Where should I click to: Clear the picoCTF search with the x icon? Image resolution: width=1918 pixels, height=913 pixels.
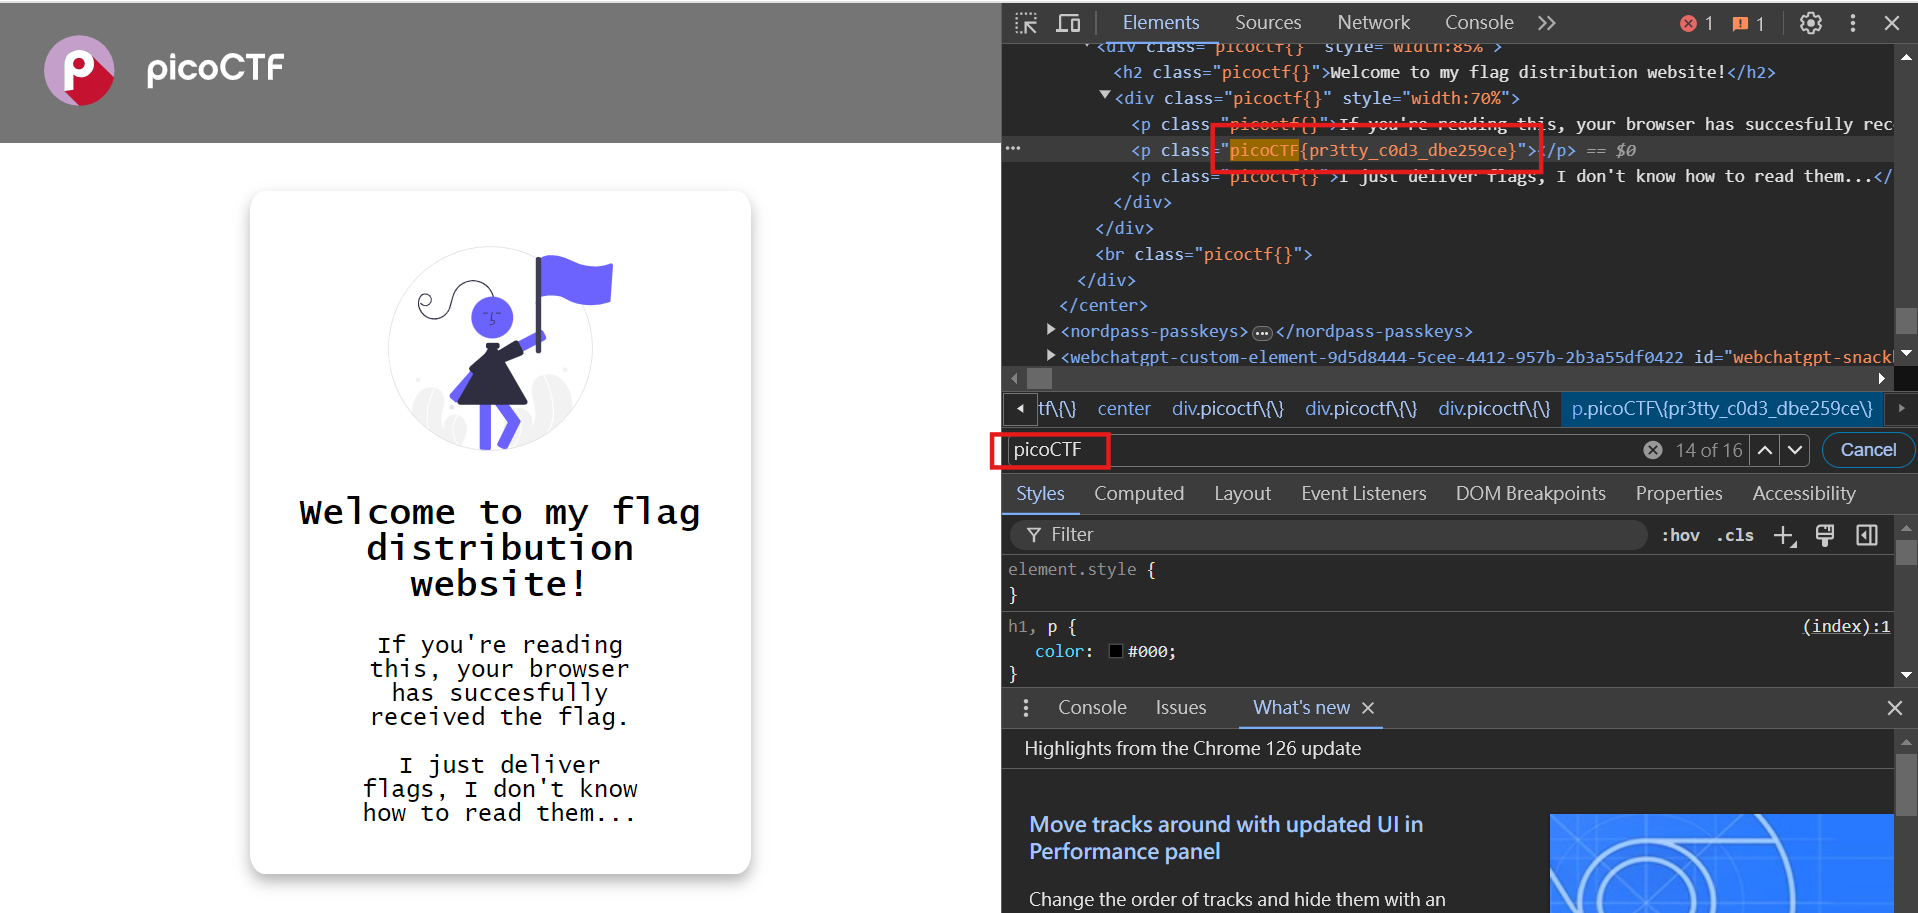(1652, 449)
